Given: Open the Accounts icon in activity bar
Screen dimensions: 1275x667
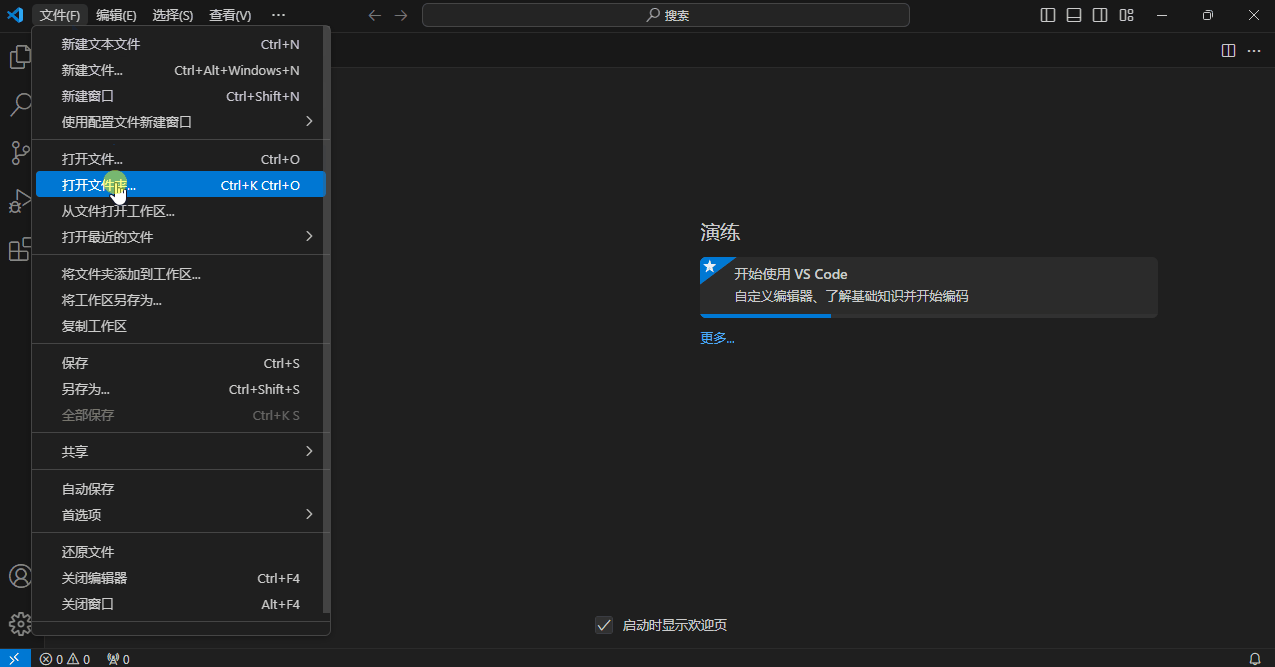Looking at the screenshot, I should click(20, 576).
